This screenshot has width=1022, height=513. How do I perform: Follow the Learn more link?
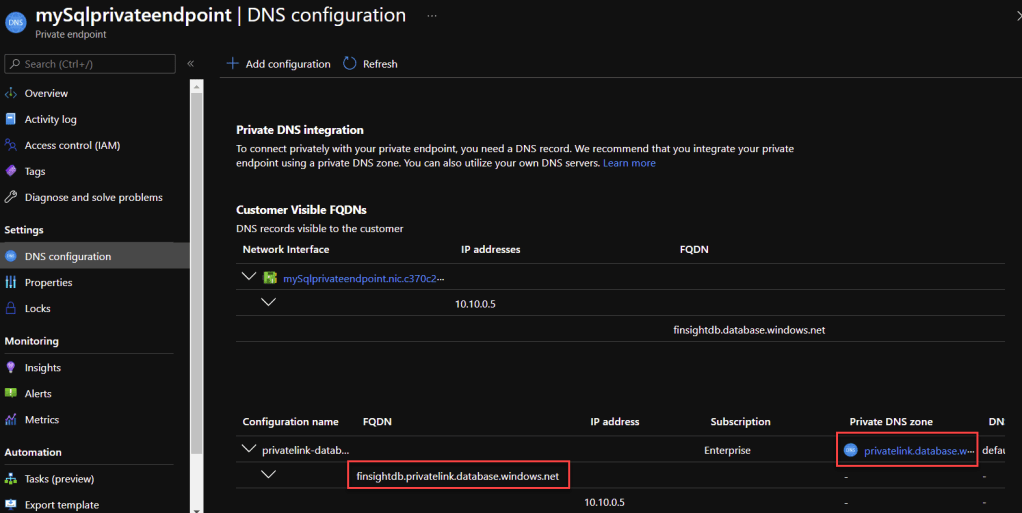(629, 163)
